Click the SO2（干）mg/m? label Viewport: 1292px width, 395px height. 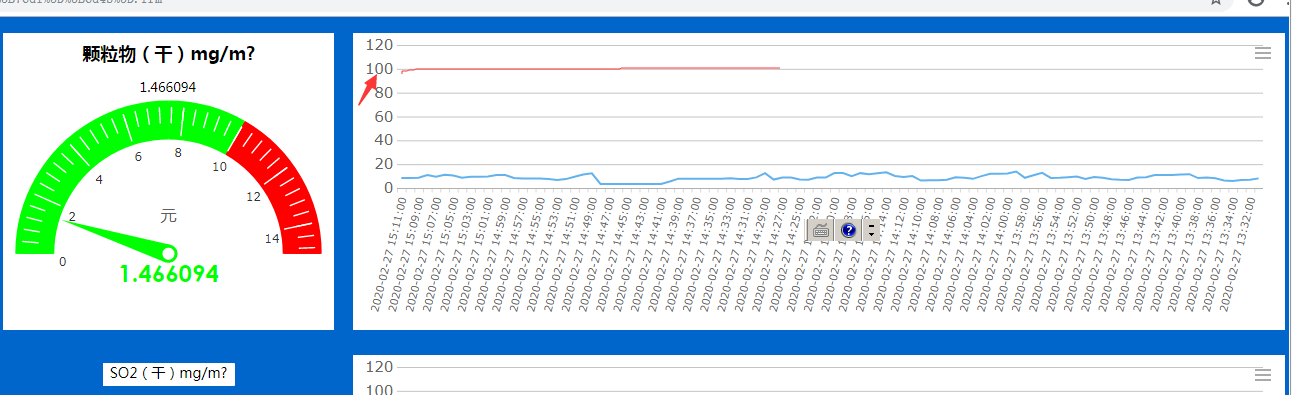click(168, 373)
